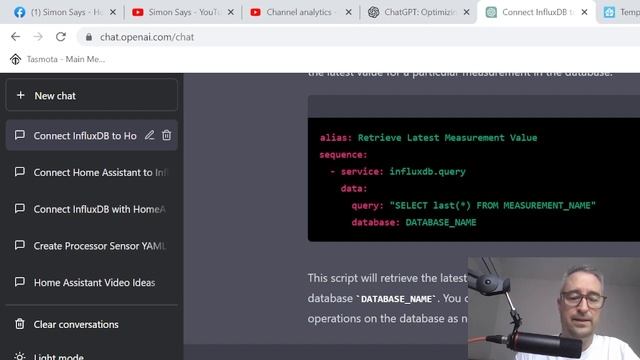Click chat bubble icon beside Create Processor Sensor
Viewport: 640px width, 360px height.
20,245
